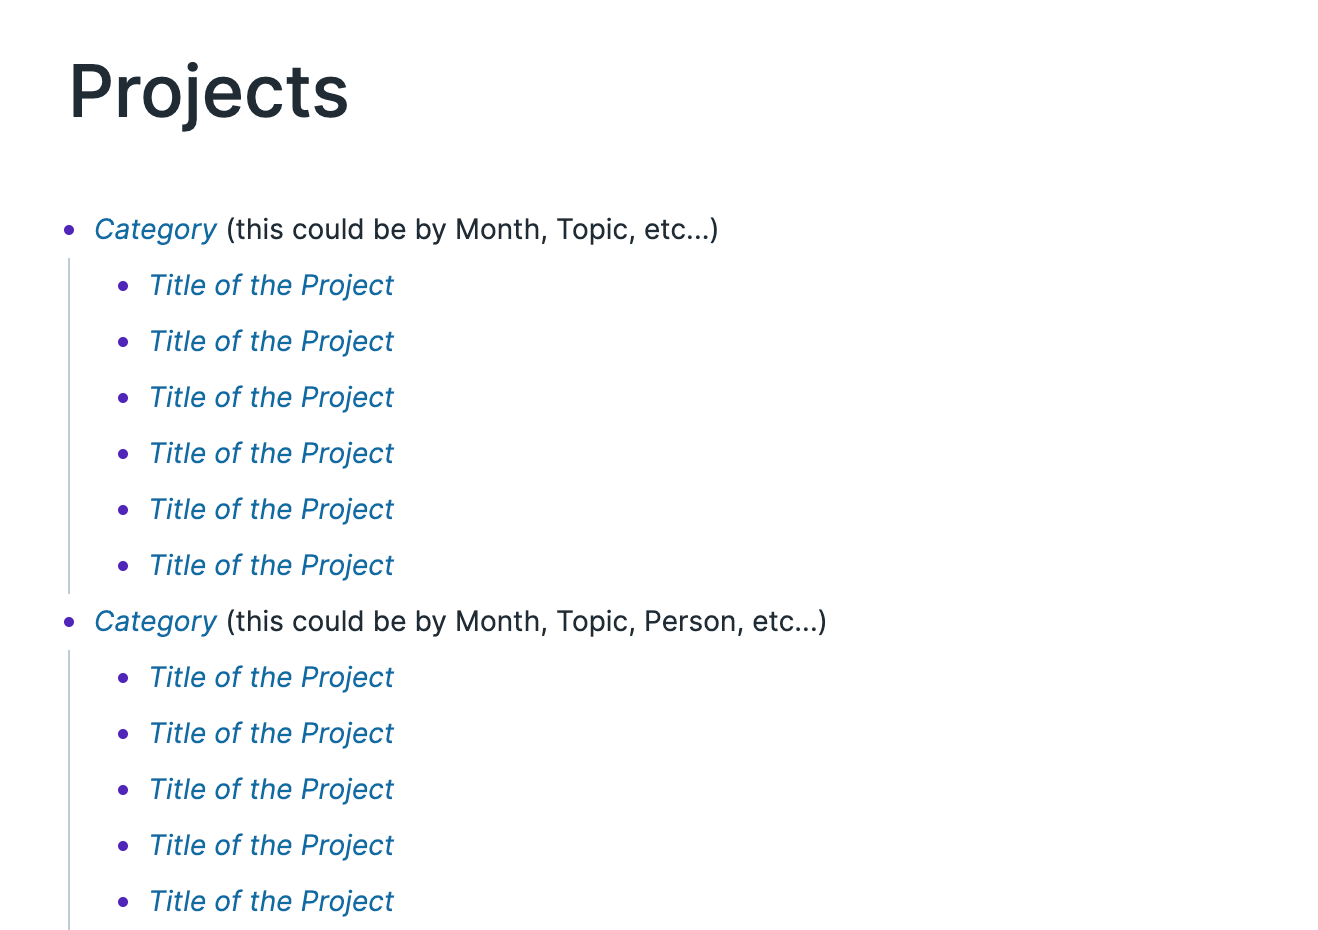Open fourth Title of the Project in first Category
Screen dimensions: 1318x930
pyautogui.click(x=271, y=454)
